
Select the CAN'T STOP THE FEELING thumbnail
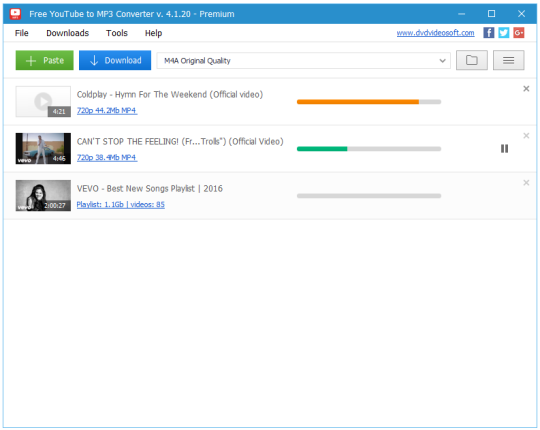coord(43,148)
